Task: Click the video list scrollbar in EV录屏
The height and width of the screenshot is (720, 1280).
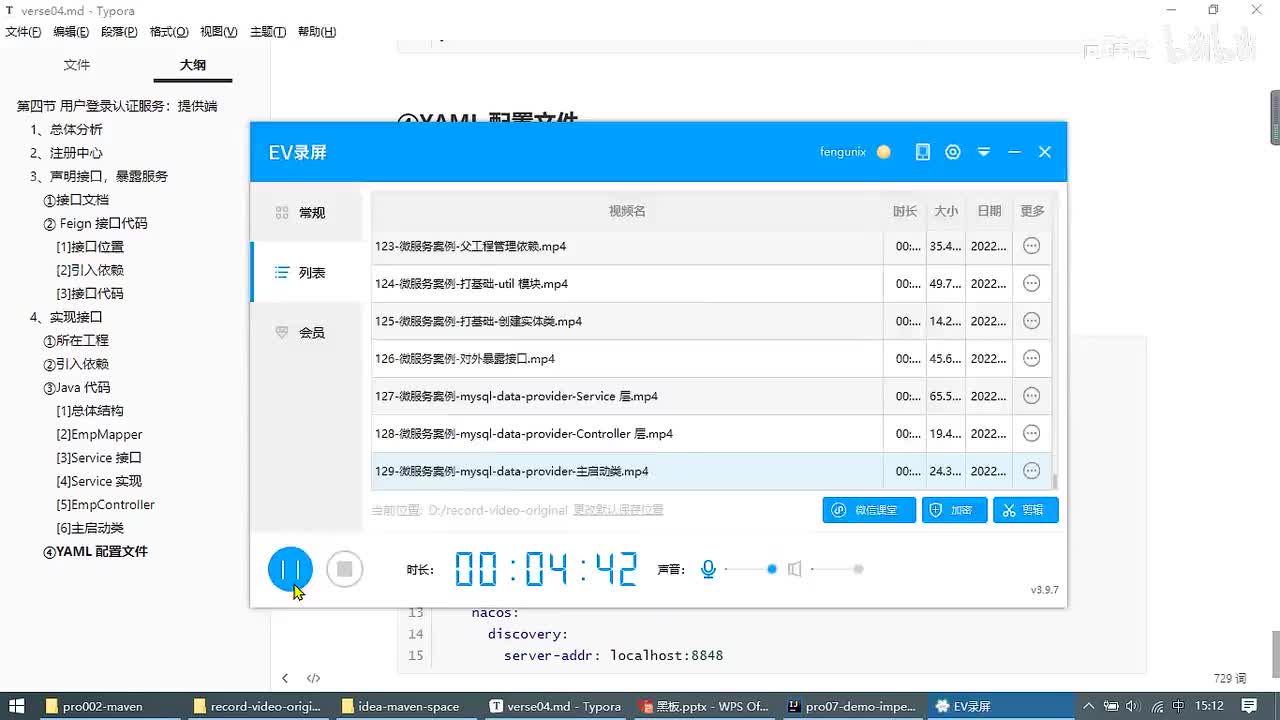Action: 1055,483
